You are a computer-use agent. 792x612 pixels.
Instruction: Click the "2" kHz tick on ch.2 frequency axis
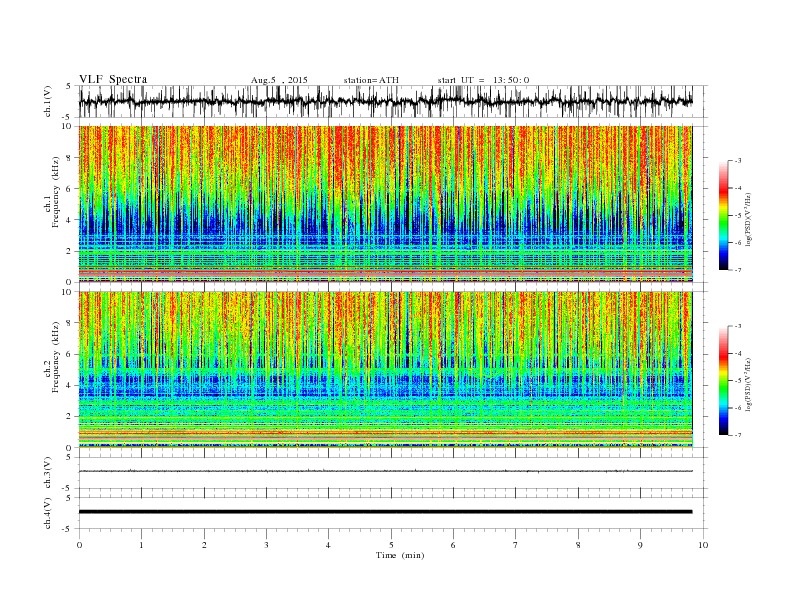(70, 417)
